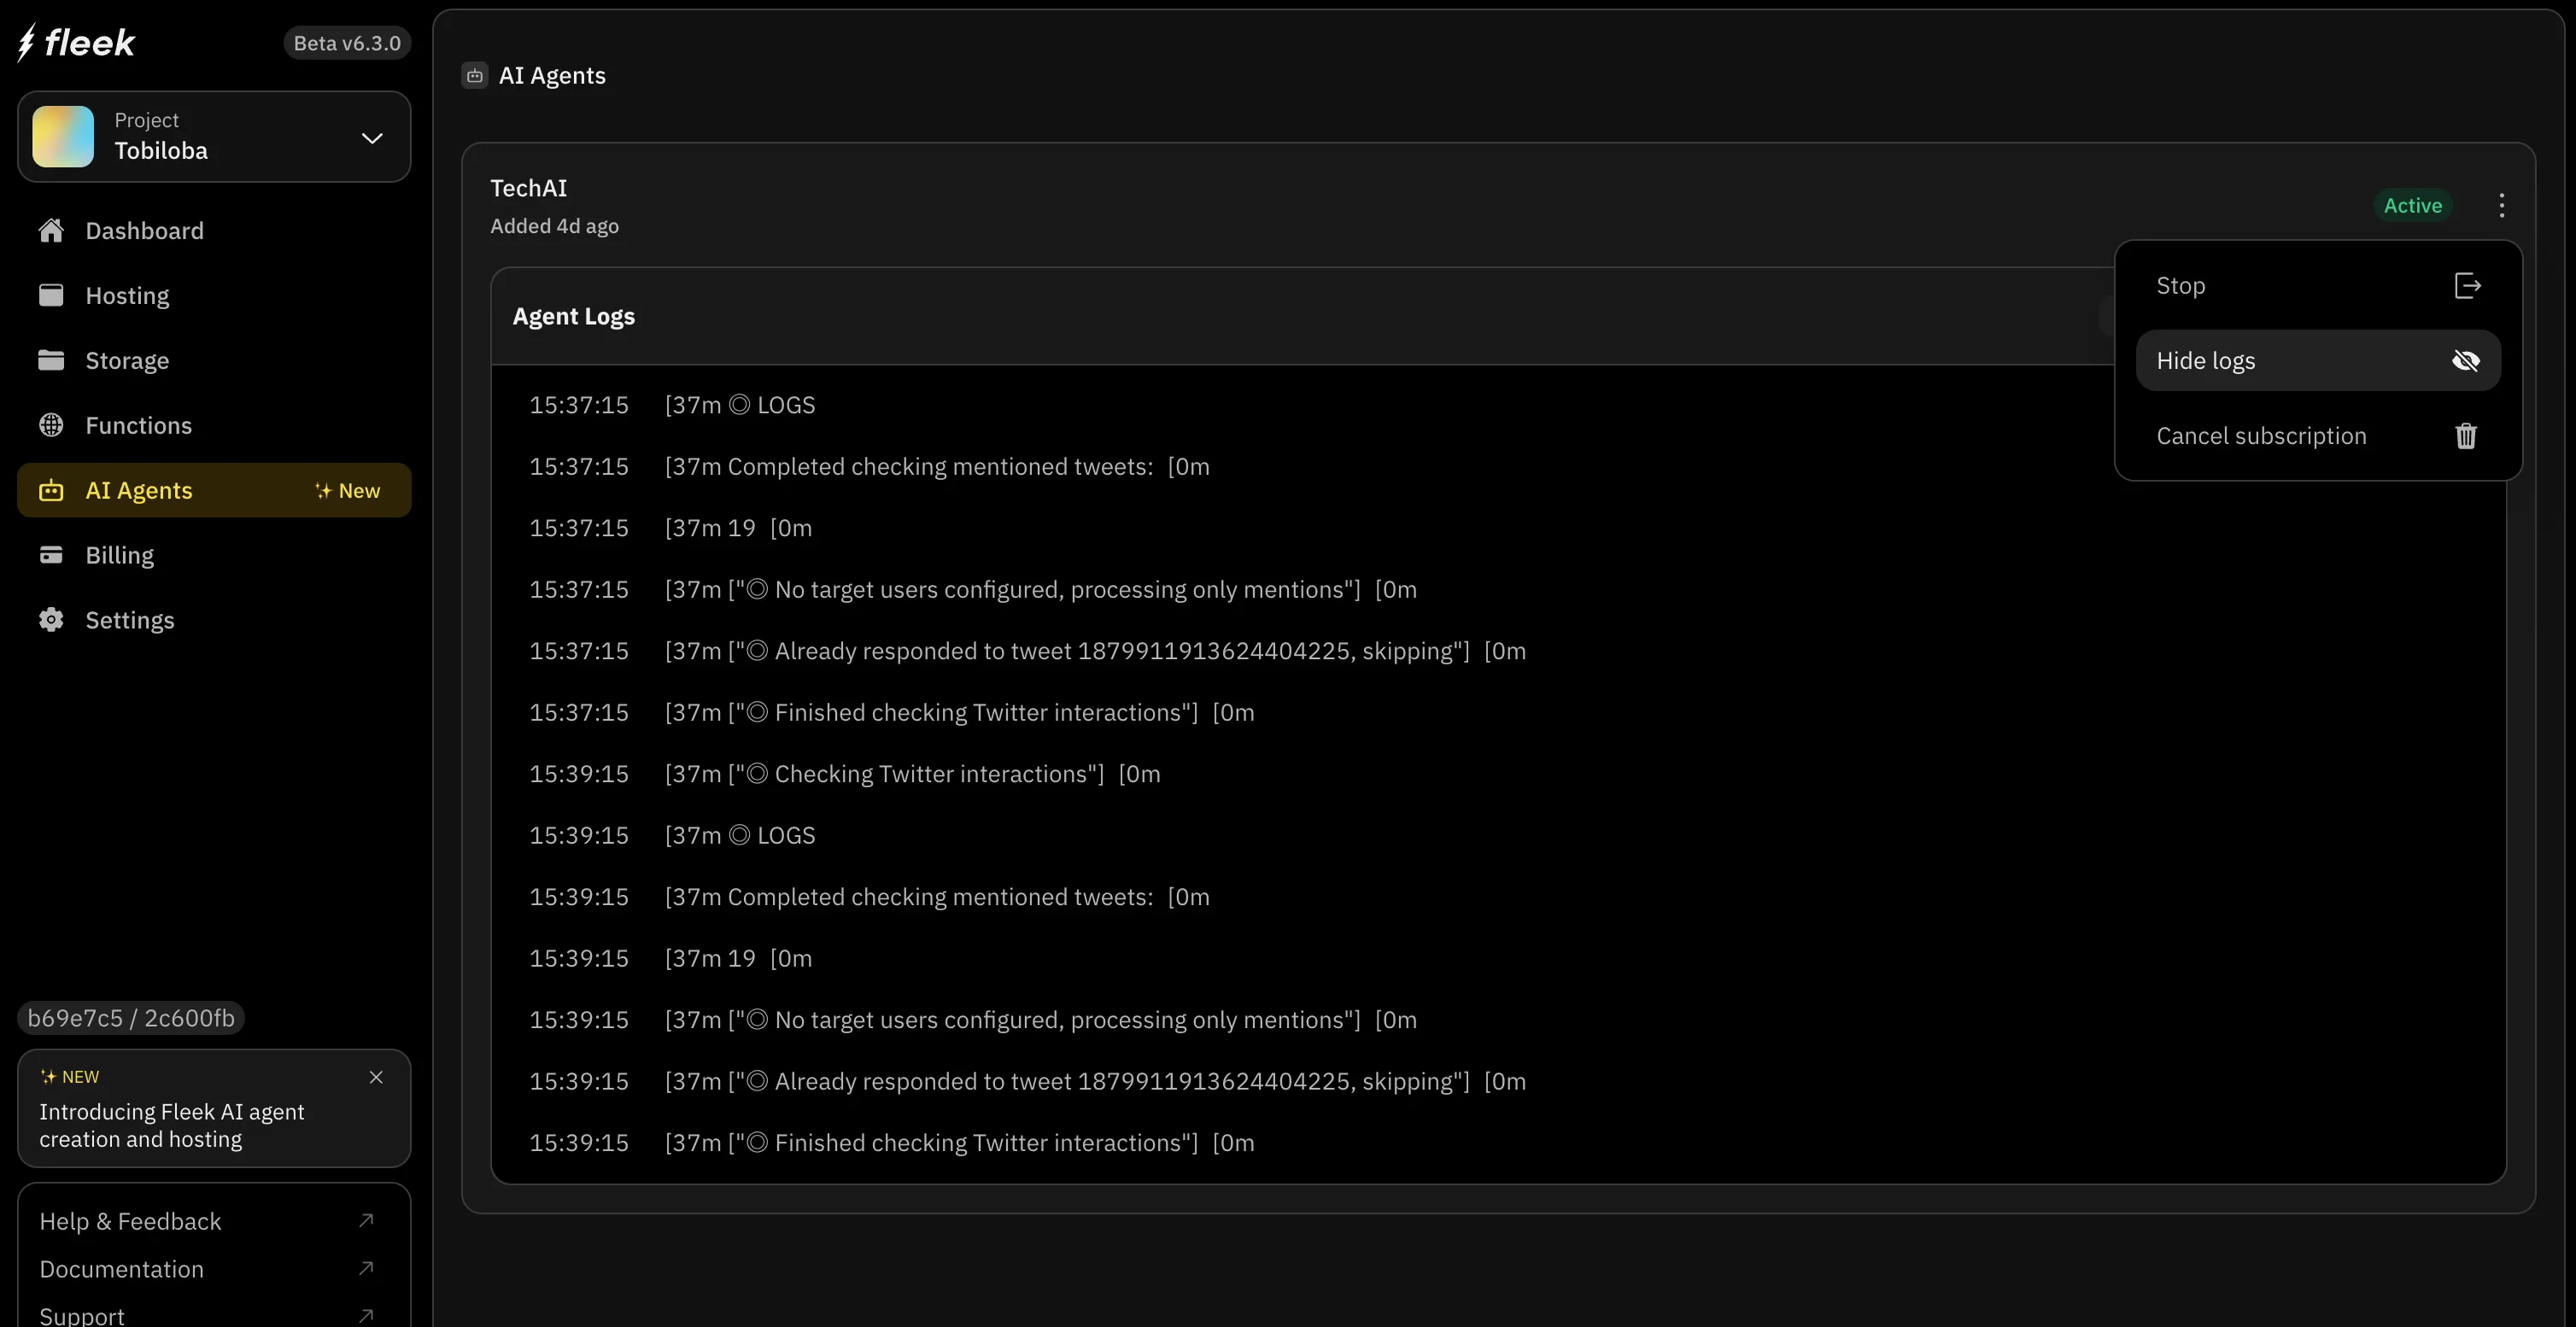Open the Documentation link
2576x1327 pixels.
(121, 1269)
